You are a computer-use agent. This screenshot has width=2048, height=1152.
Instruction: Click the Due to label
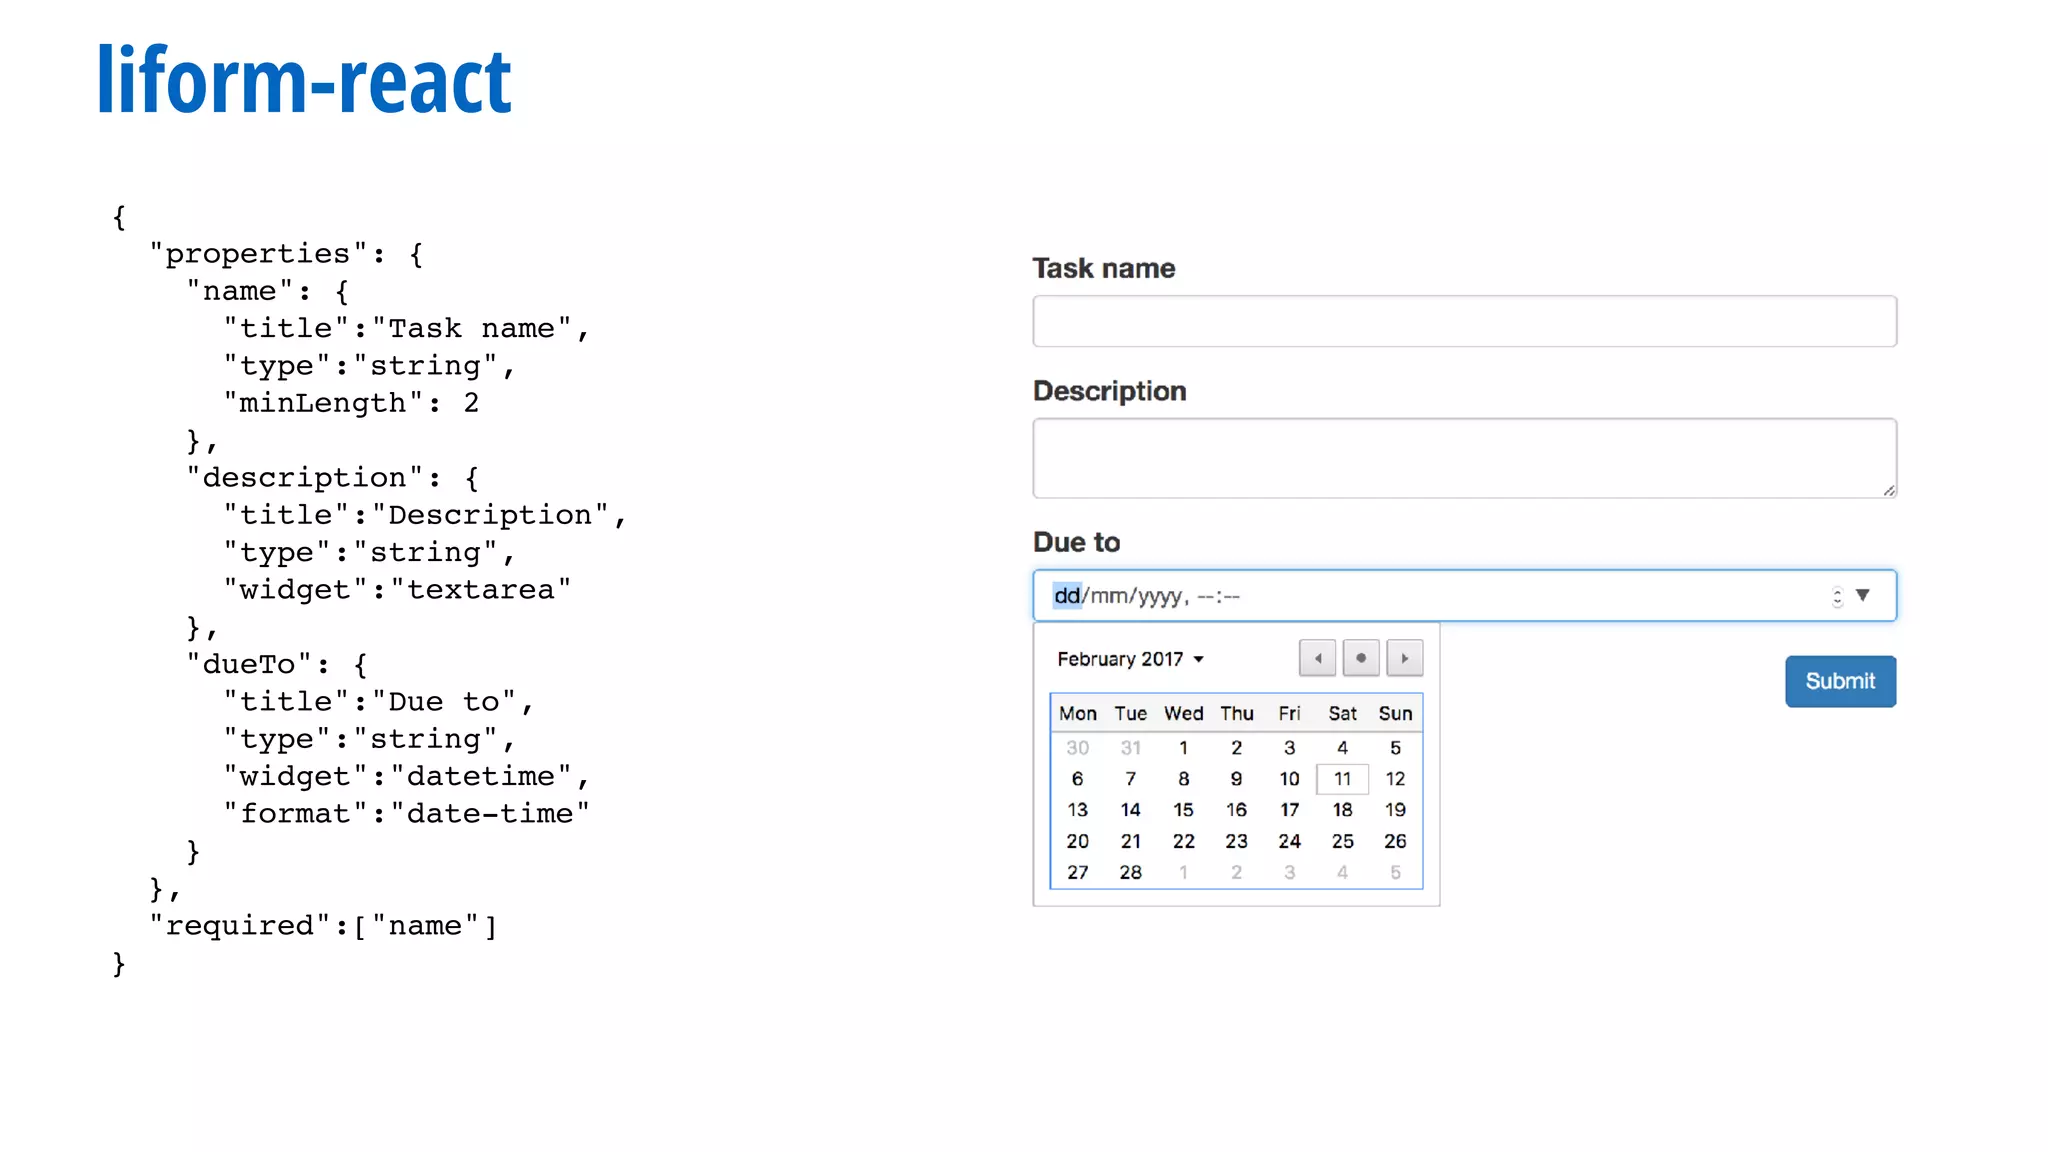point(1076,542)
